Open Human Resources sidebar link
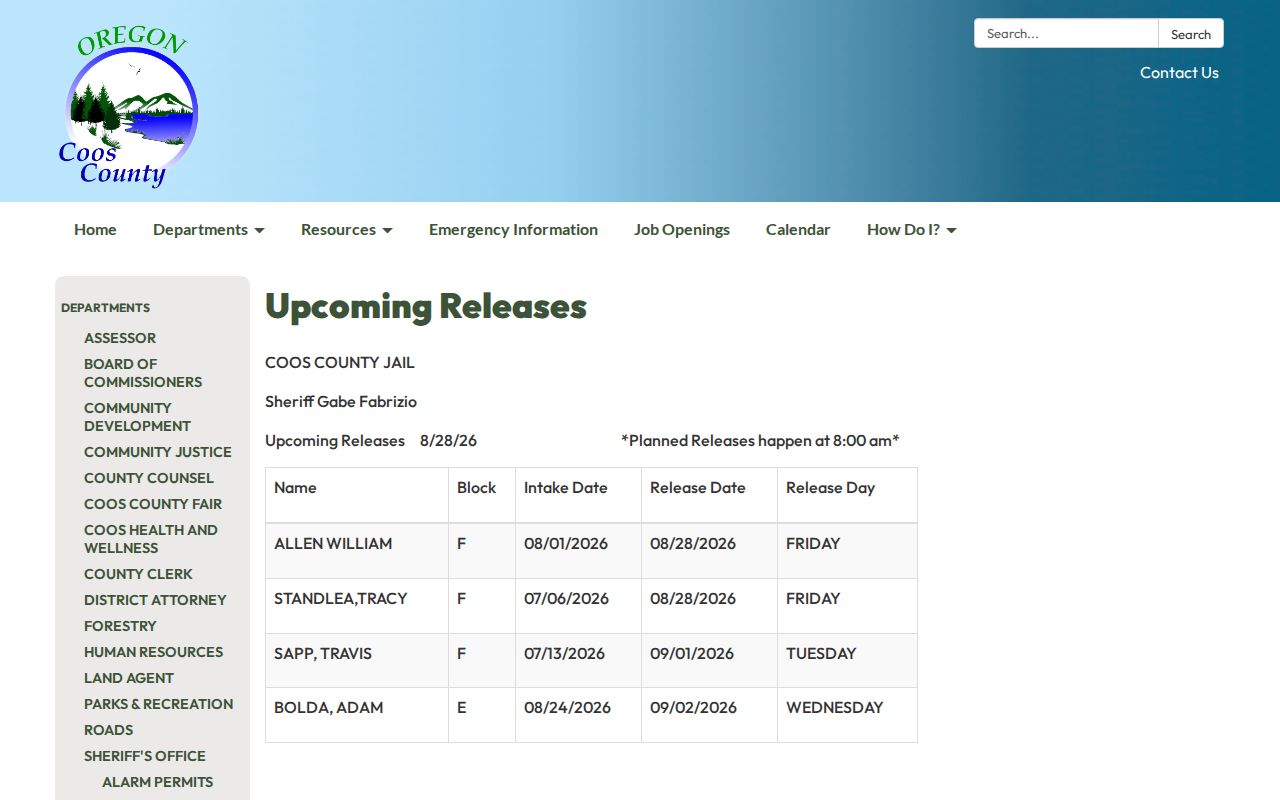This screenshot has height=800, width=1280. coord(153,652)
